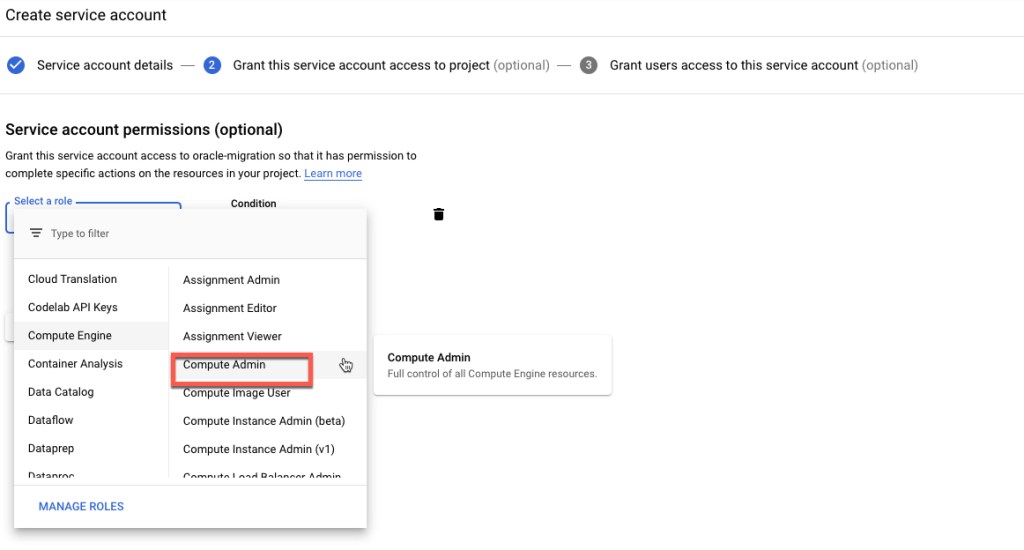Select Compute Engine service category

[70, 336]
